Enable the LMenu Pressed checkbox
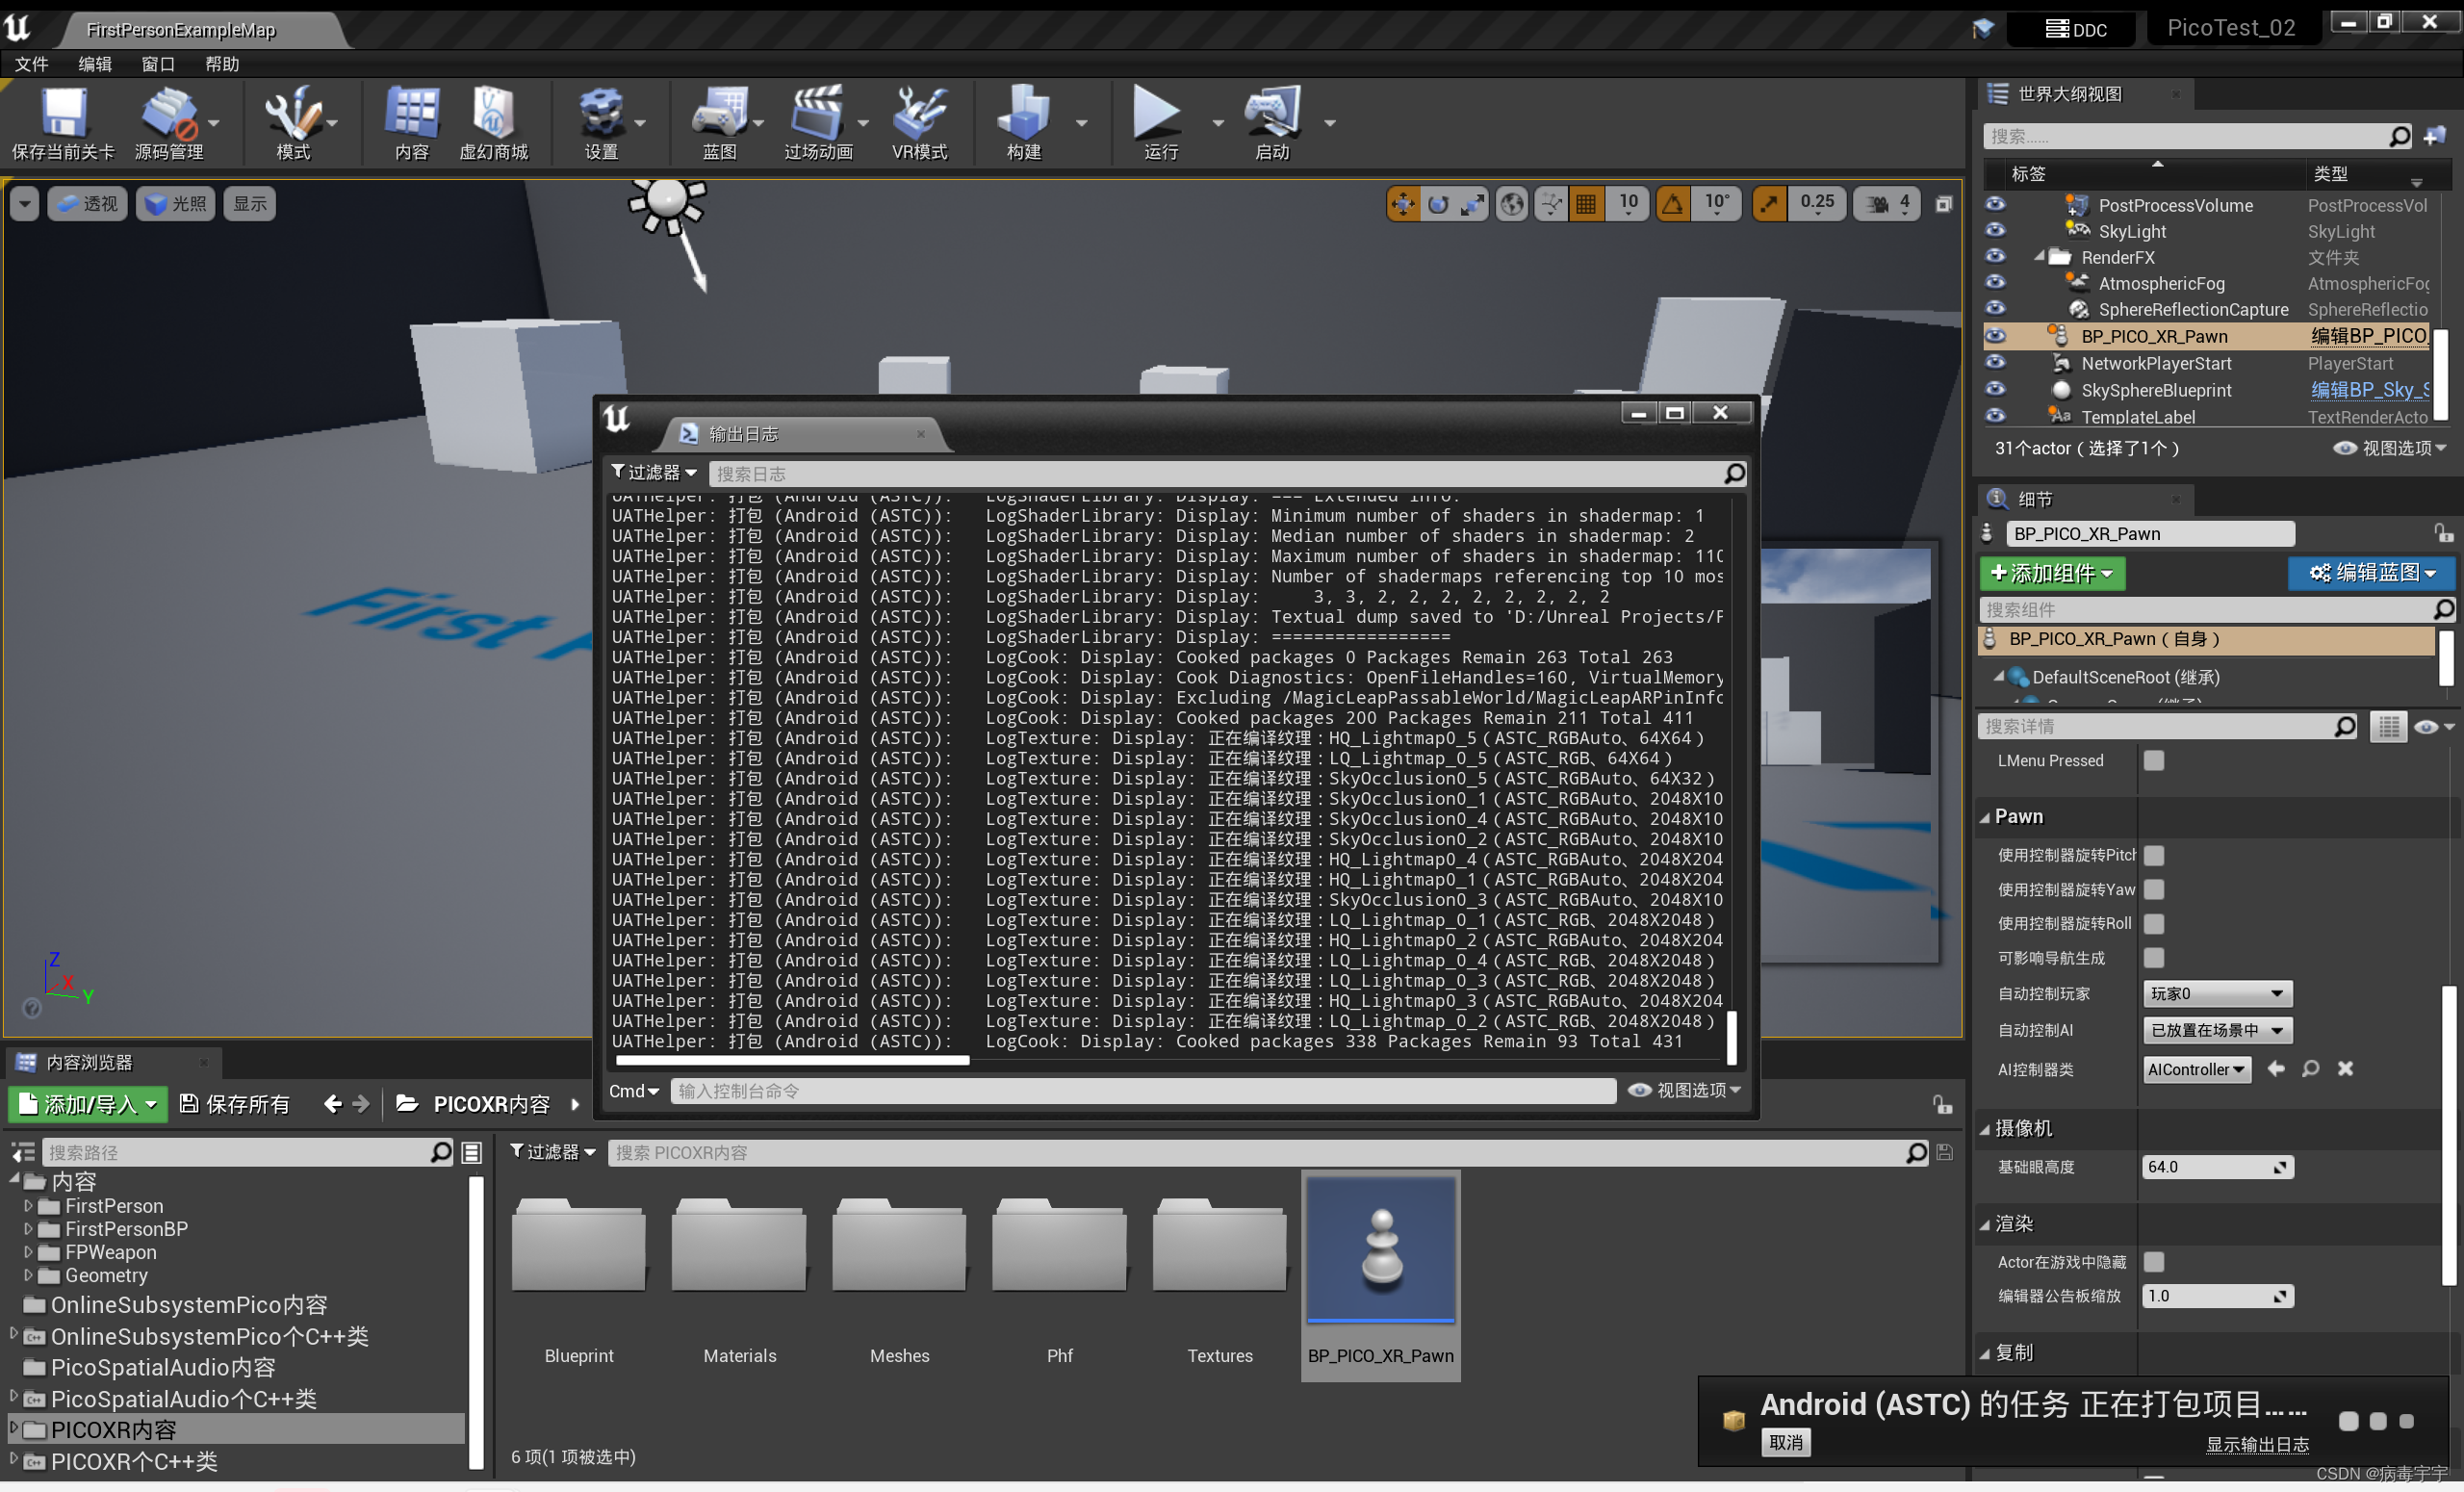The width and height of the screenshot is (2464, 1492). 2154,761
